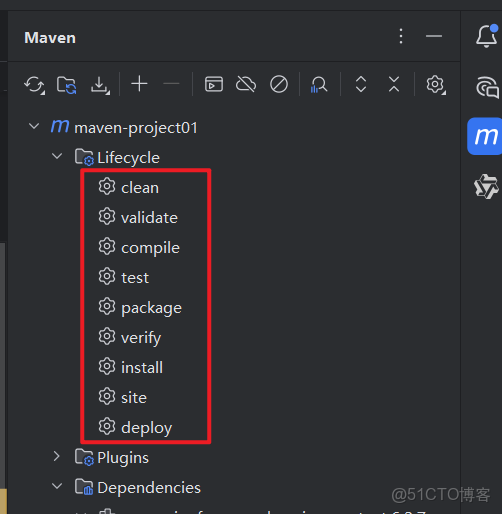Screen dimensions: 502x514
Task: Collapse the Lifecycle folder
Action: tap(57, 156)
